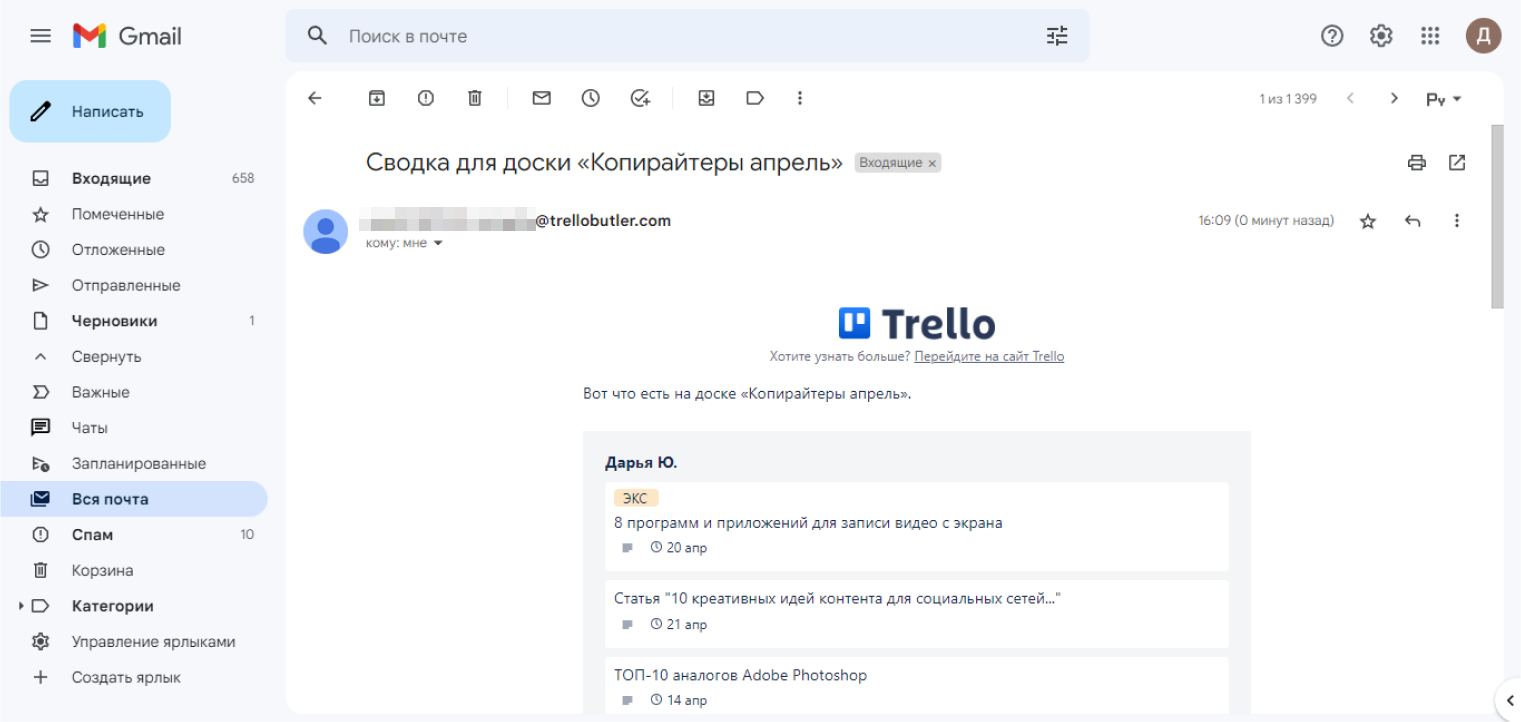The height and width of the screenshot is (722, 1521).
Task: Show recipient details «кому: мне» arrow
Action: (437, 243)
